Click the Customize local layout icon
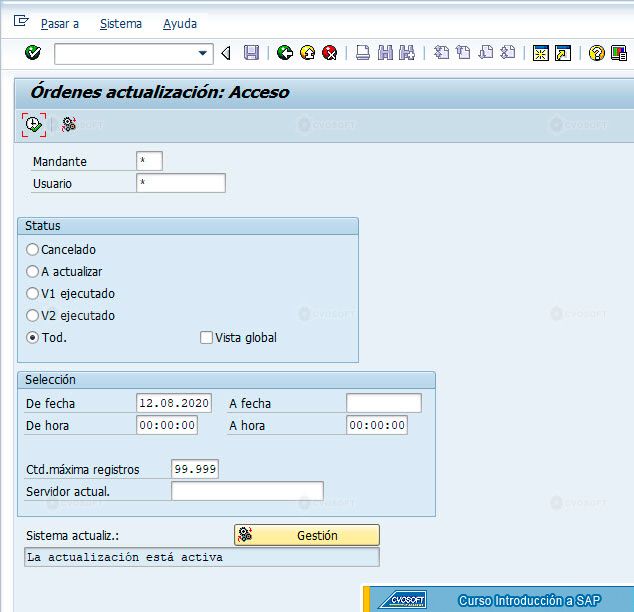 pos(619,53)
